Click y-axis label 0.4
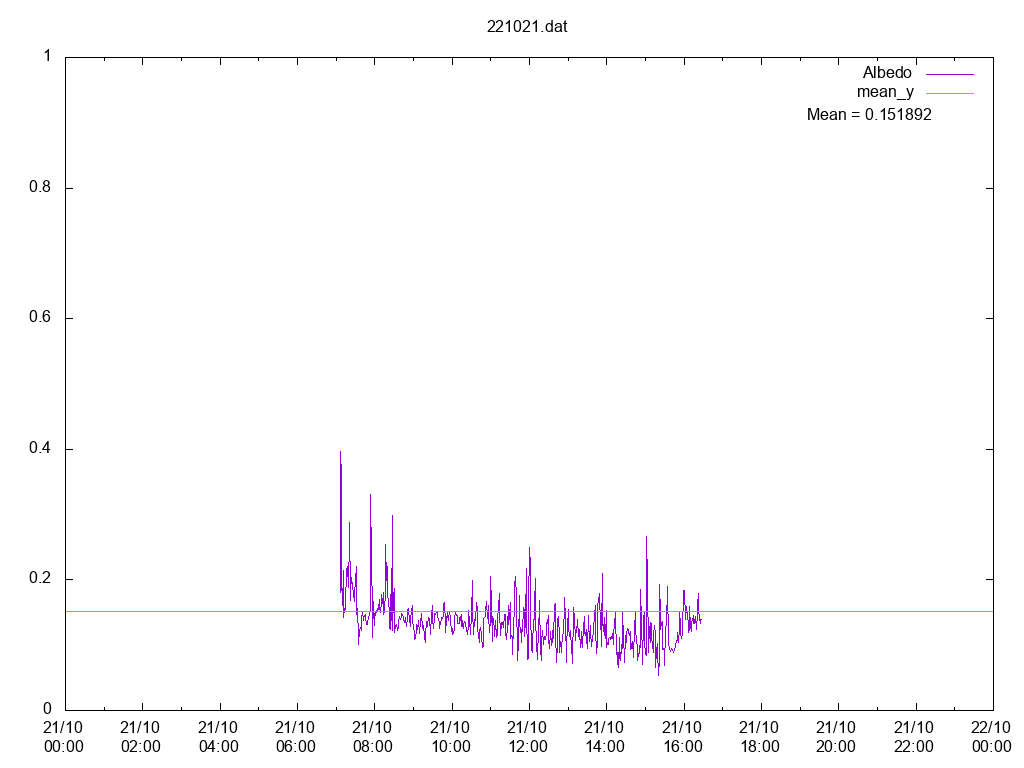Image resolution: width=1024 pixels, height=768 pixels. pyautogui.click(x=40, y=449)
